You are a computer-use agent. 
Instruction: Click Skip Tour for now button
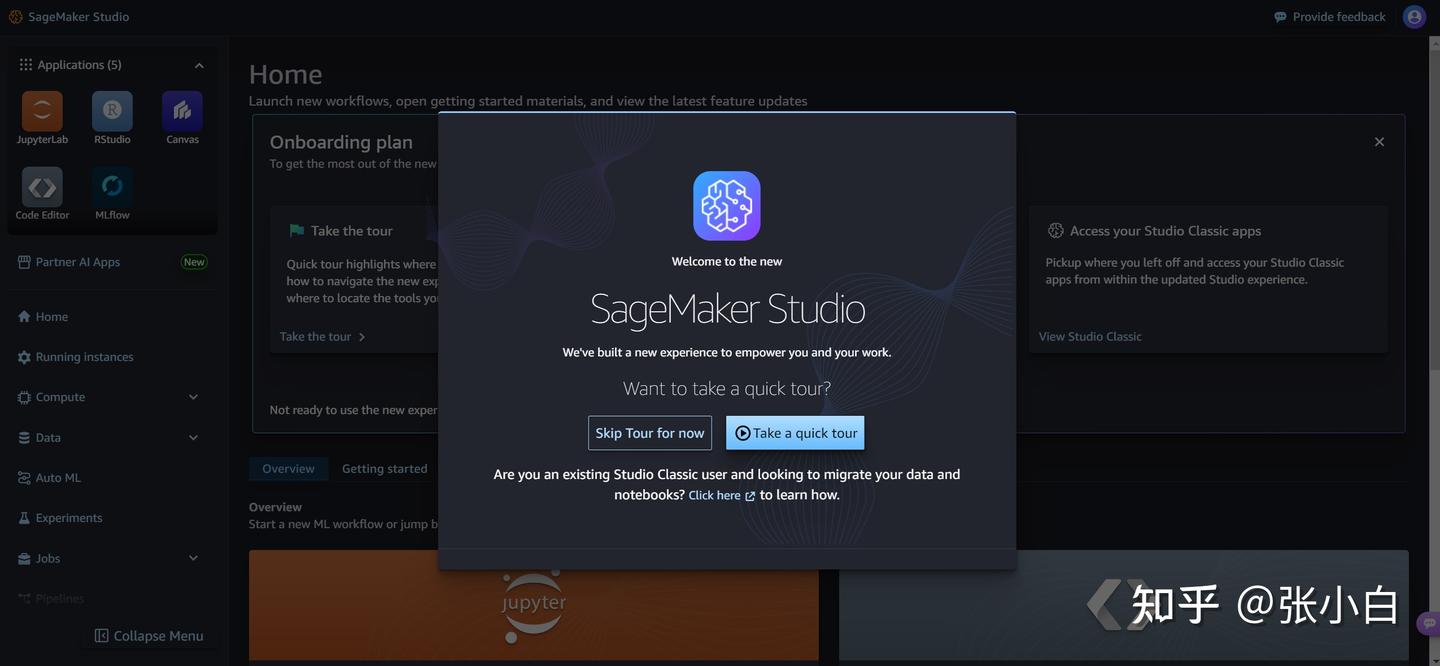[650, 433]
